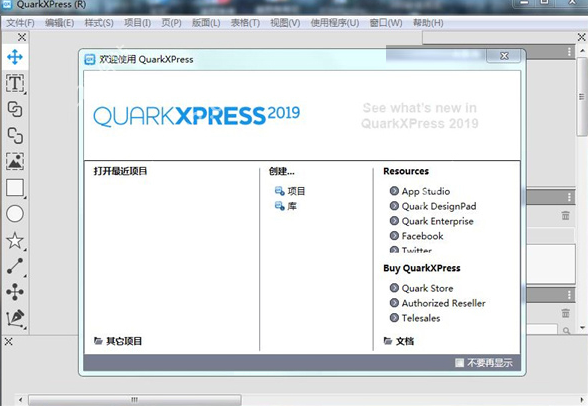Select the Line tool

(15, 266)
